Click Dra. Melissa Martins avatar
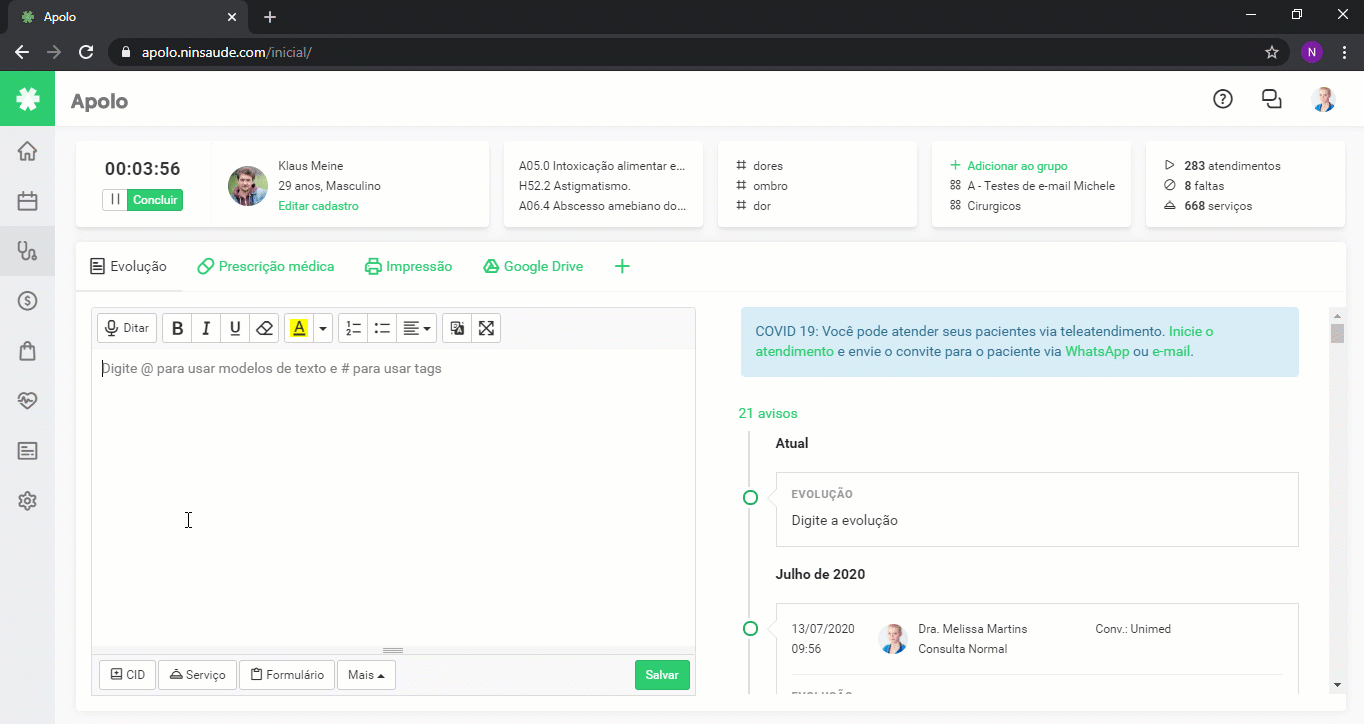 coord(893,639)
